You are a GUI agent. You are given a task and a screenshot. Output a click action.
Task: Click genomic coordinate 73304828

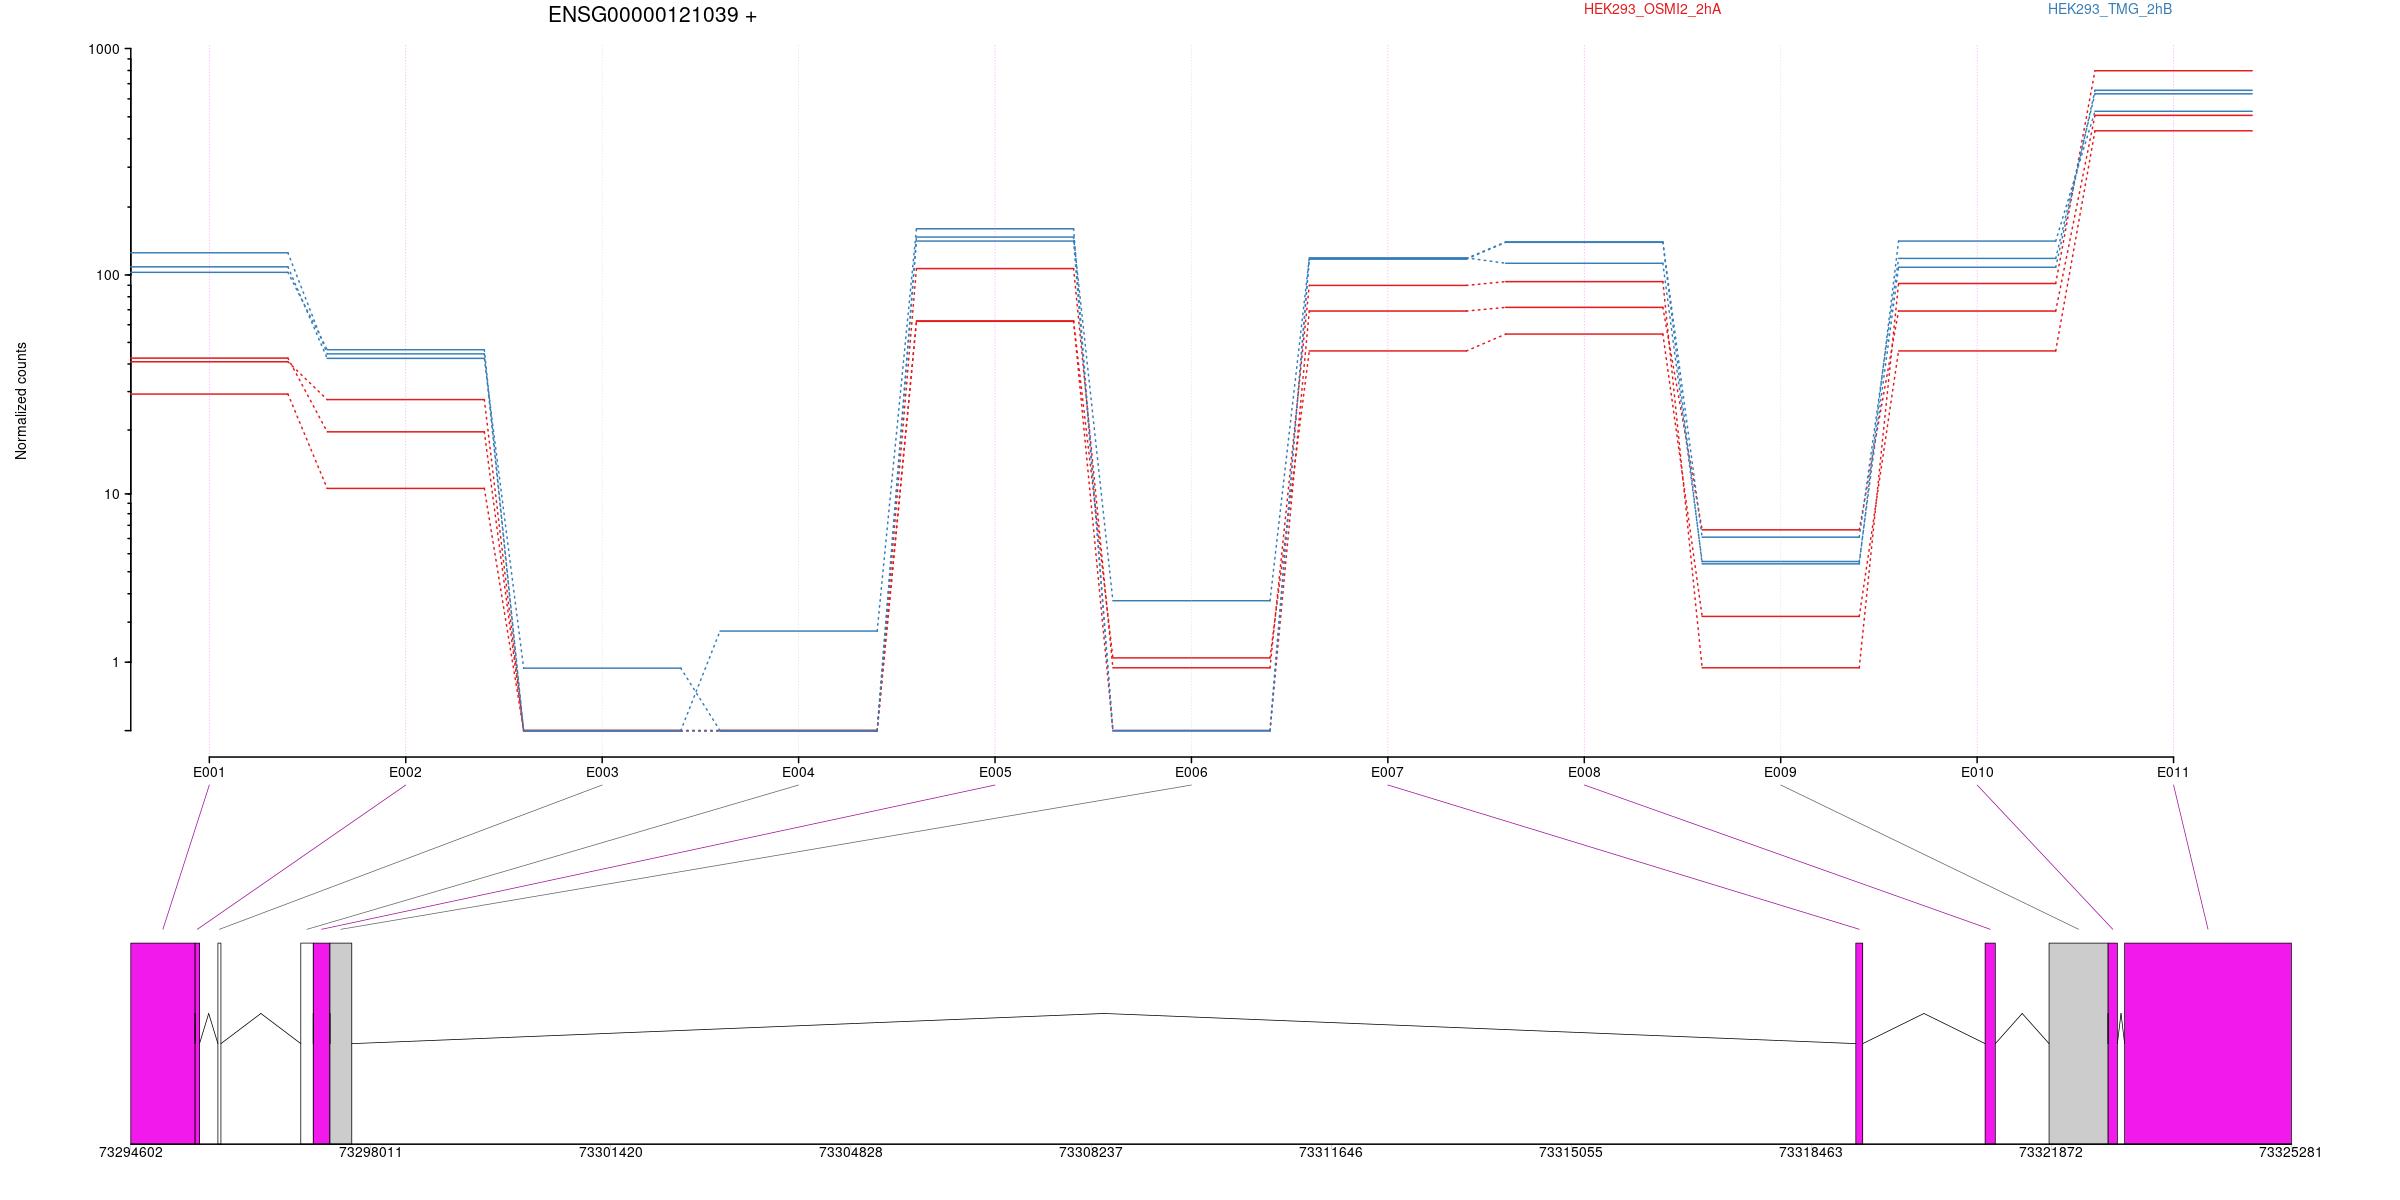click(851, 1153)
